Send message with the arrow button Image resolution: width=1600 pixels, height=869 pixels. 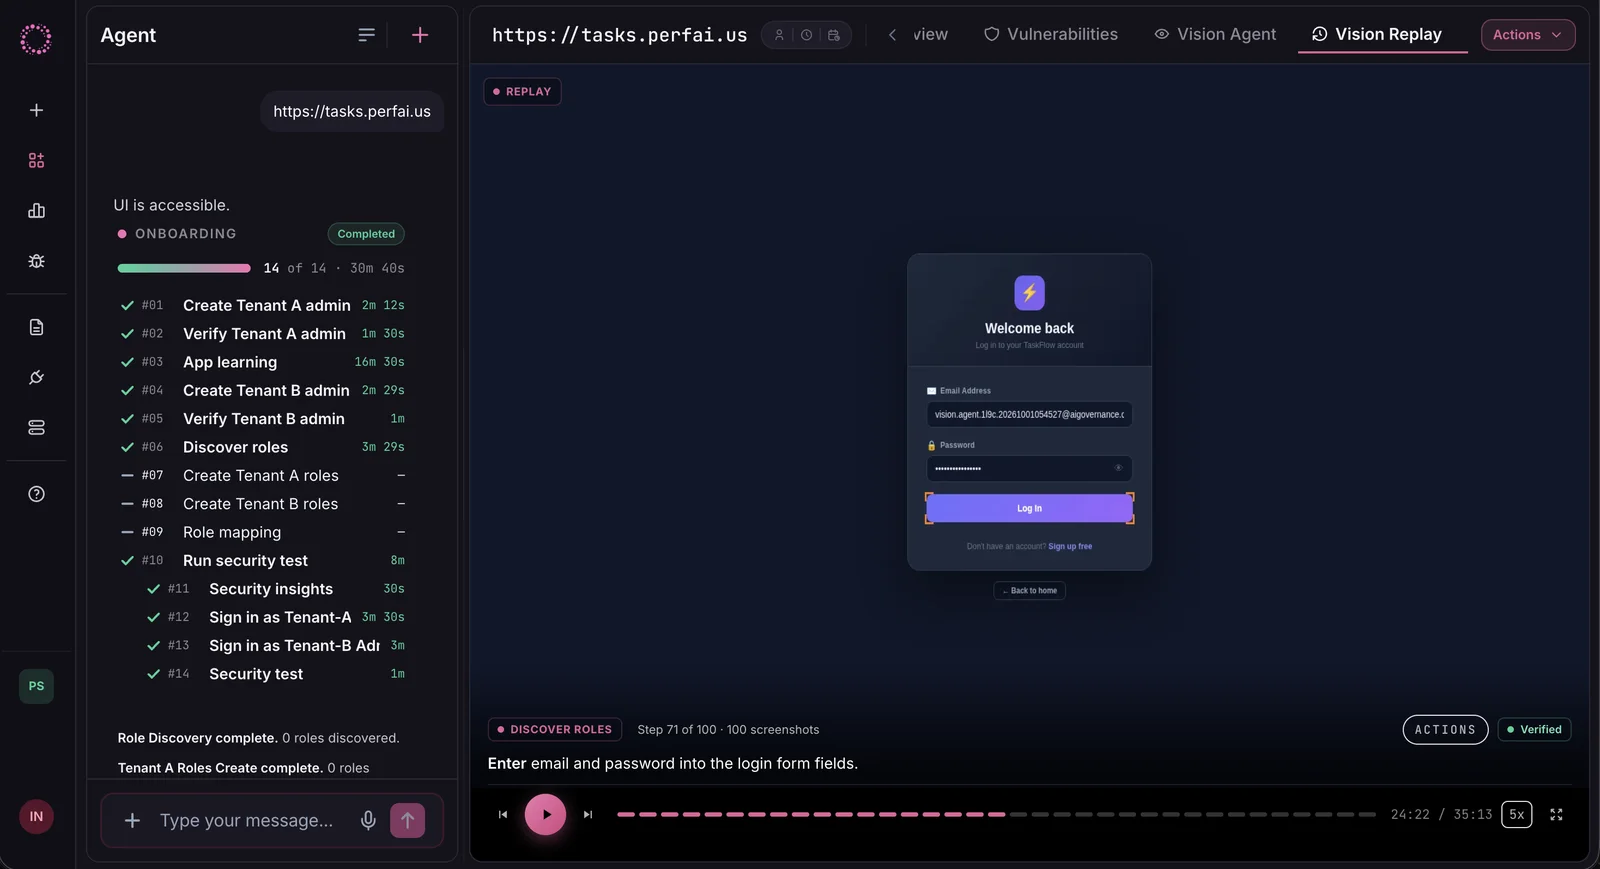point(407,820)
